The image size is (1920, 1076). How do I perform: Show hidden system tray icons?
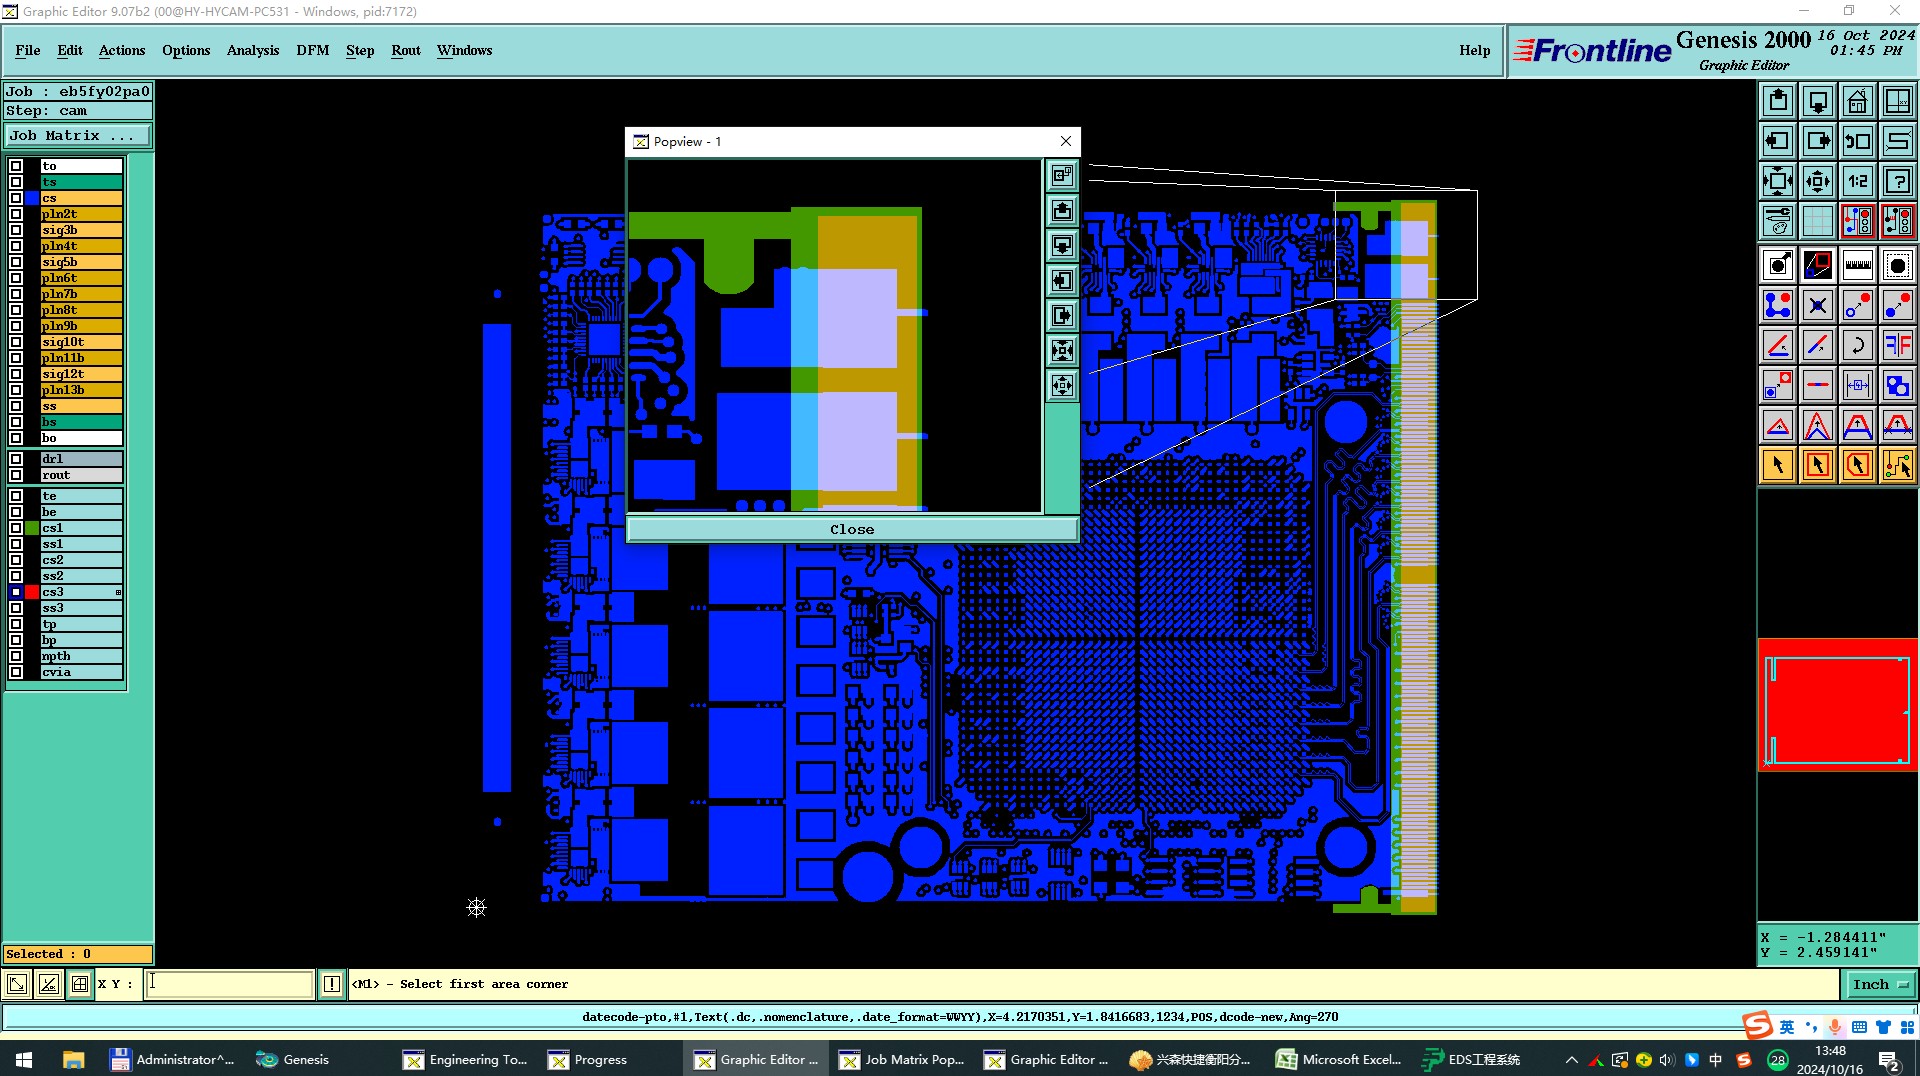pos(1571,1060)
